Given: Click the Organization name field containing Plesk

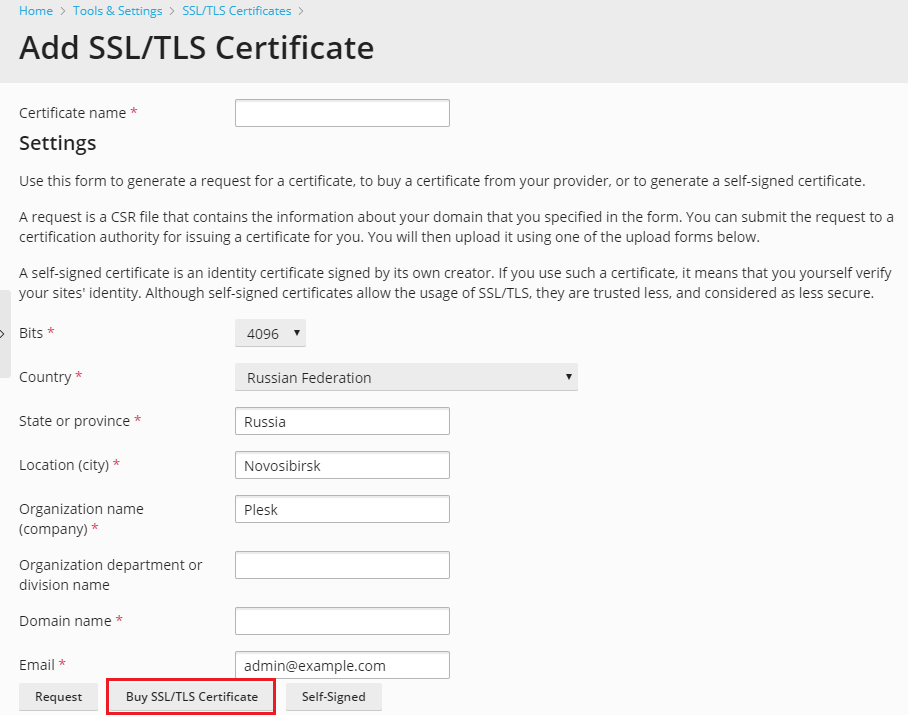Looking at the screenshot, I should pos(342,509).
